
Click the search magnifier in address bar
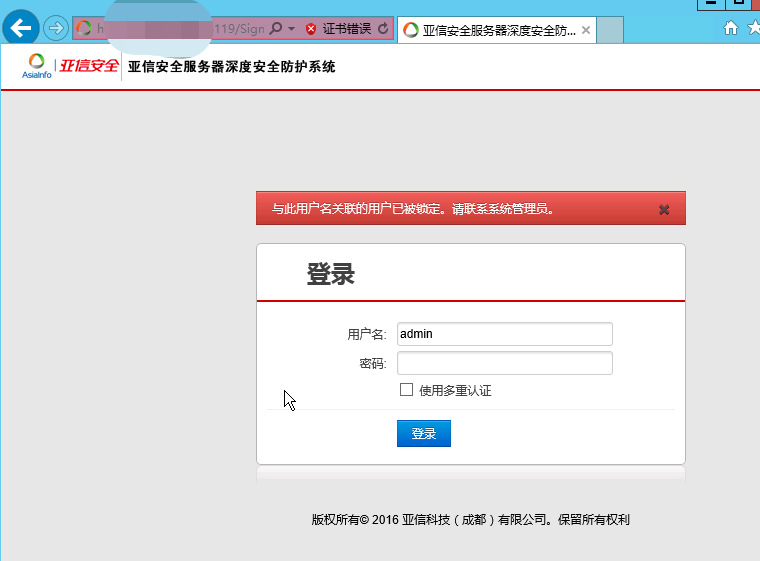tap(275, 29)
